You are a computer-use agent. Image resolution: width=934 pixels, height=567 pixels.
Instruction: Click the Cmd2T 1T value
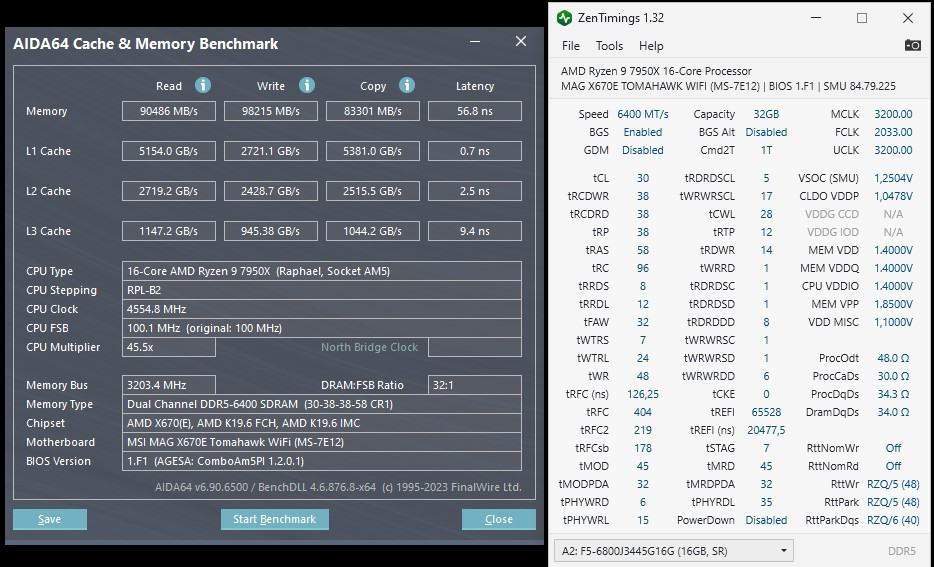click(766, 150)
